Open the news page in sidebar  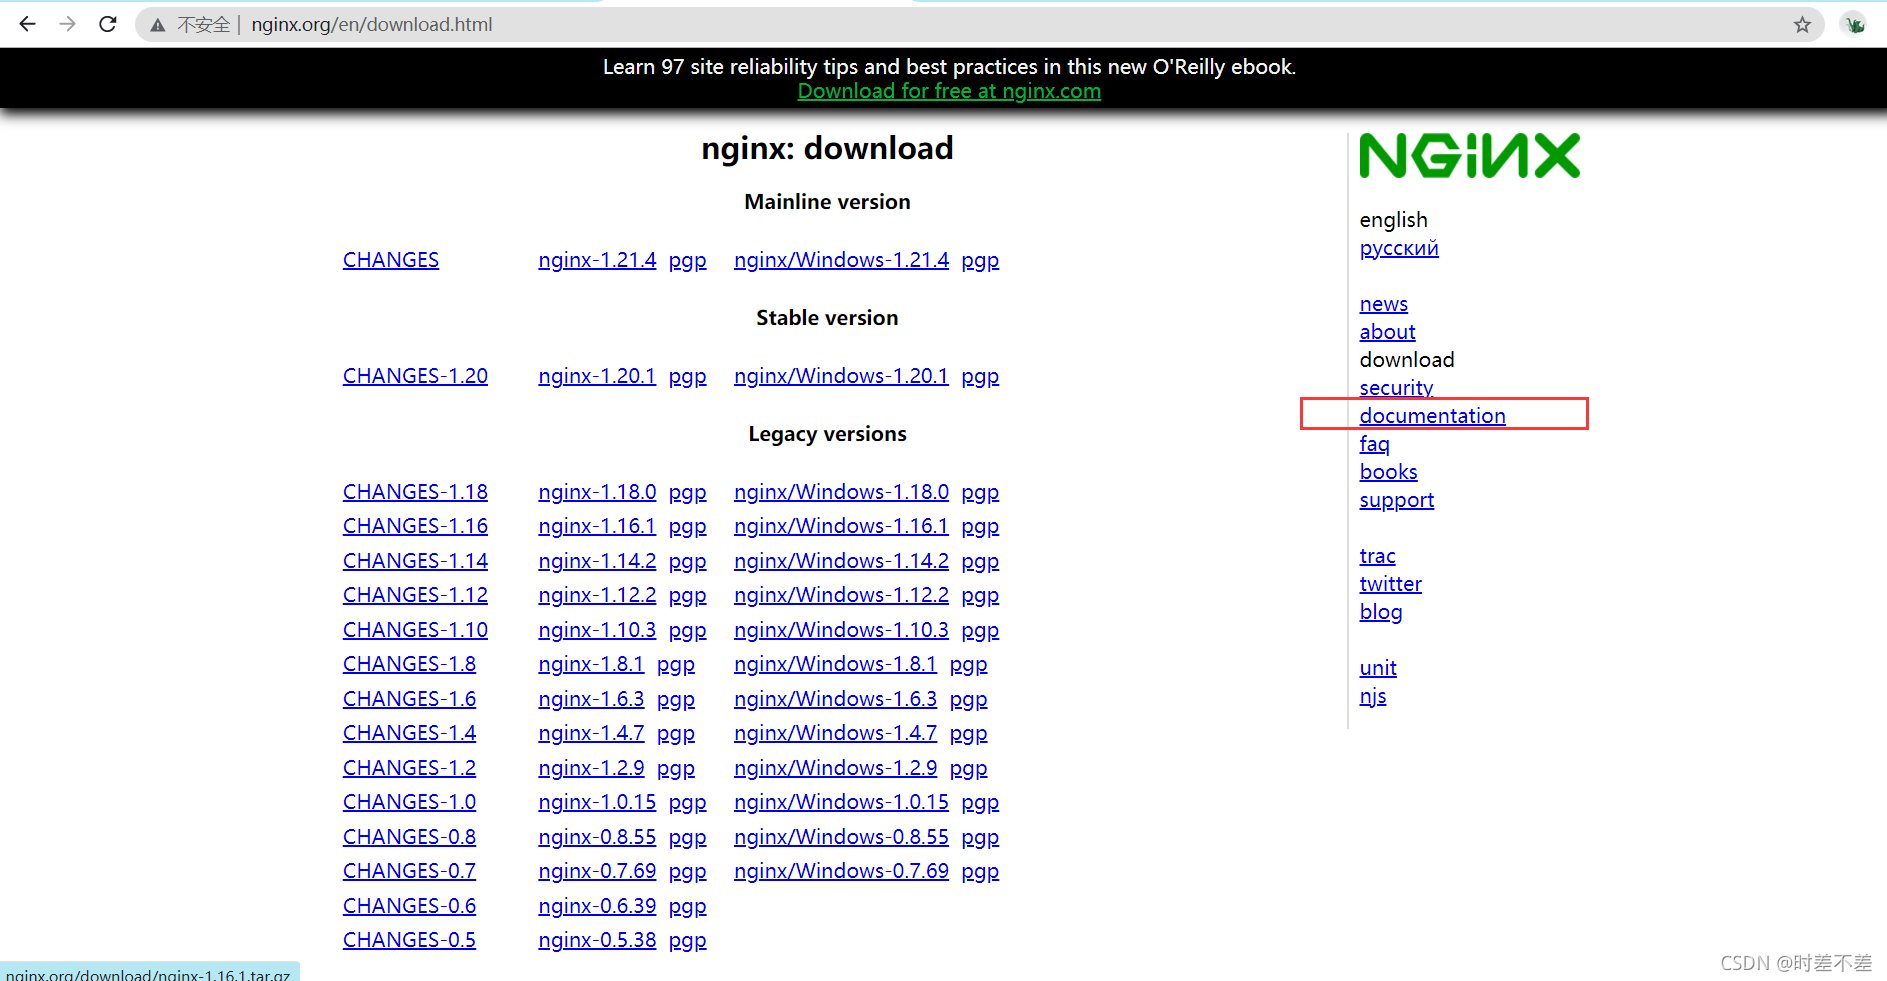click(x=1384, y=304)
